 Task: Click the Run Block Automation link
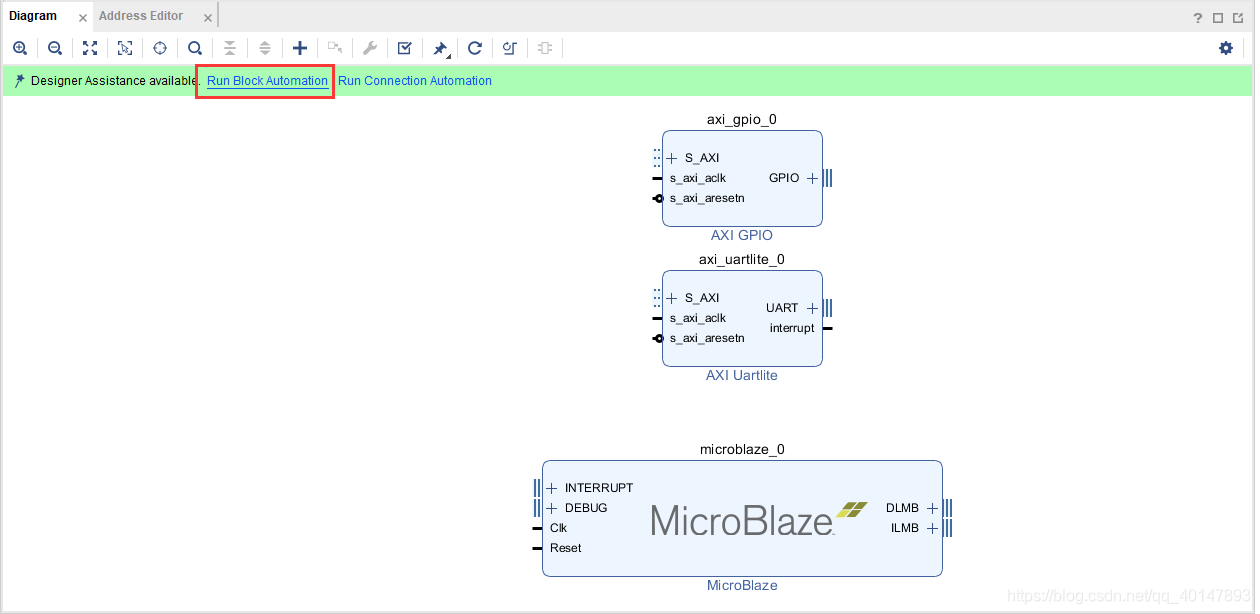pos(266,80)
